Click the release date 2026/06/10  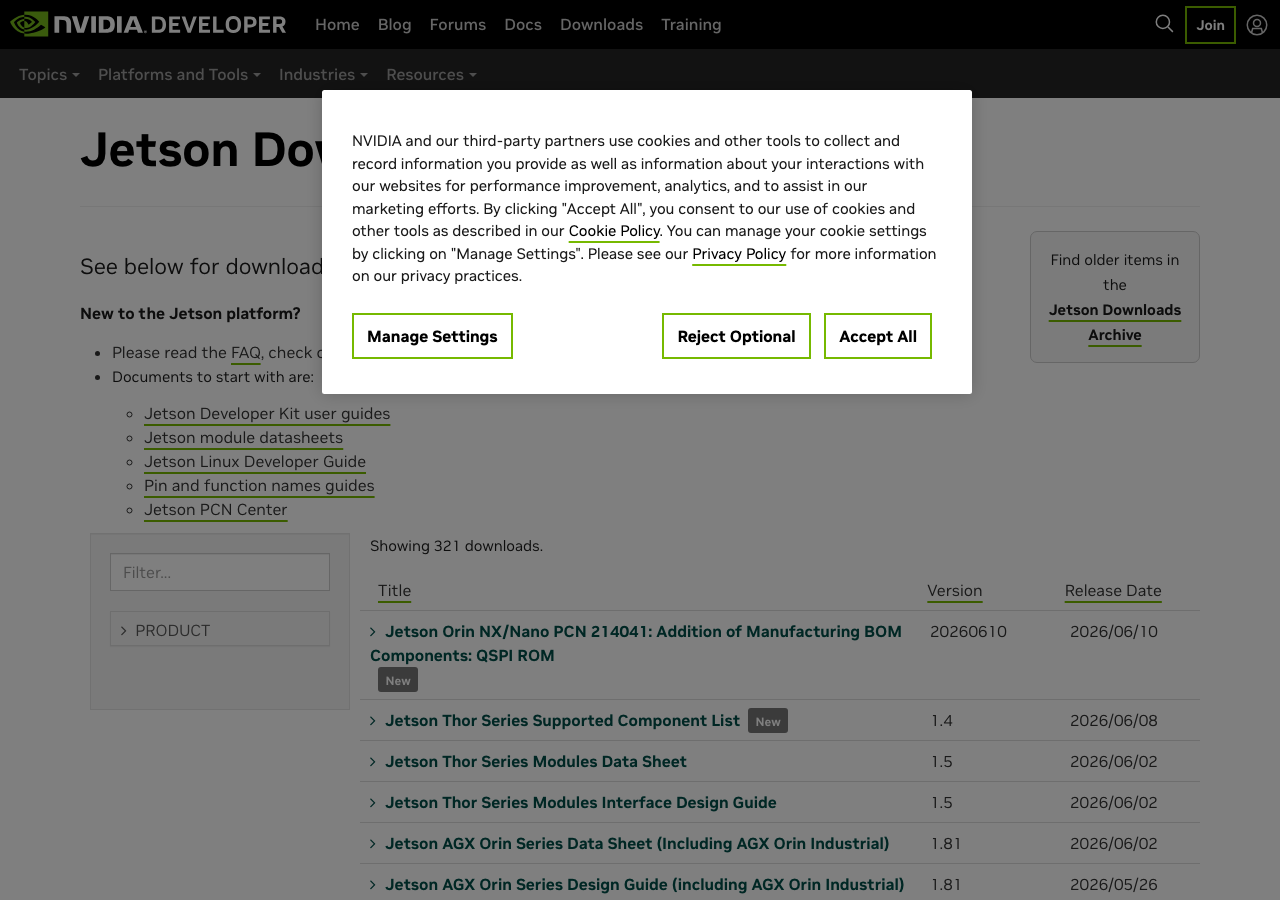[x=1114, y=631]
